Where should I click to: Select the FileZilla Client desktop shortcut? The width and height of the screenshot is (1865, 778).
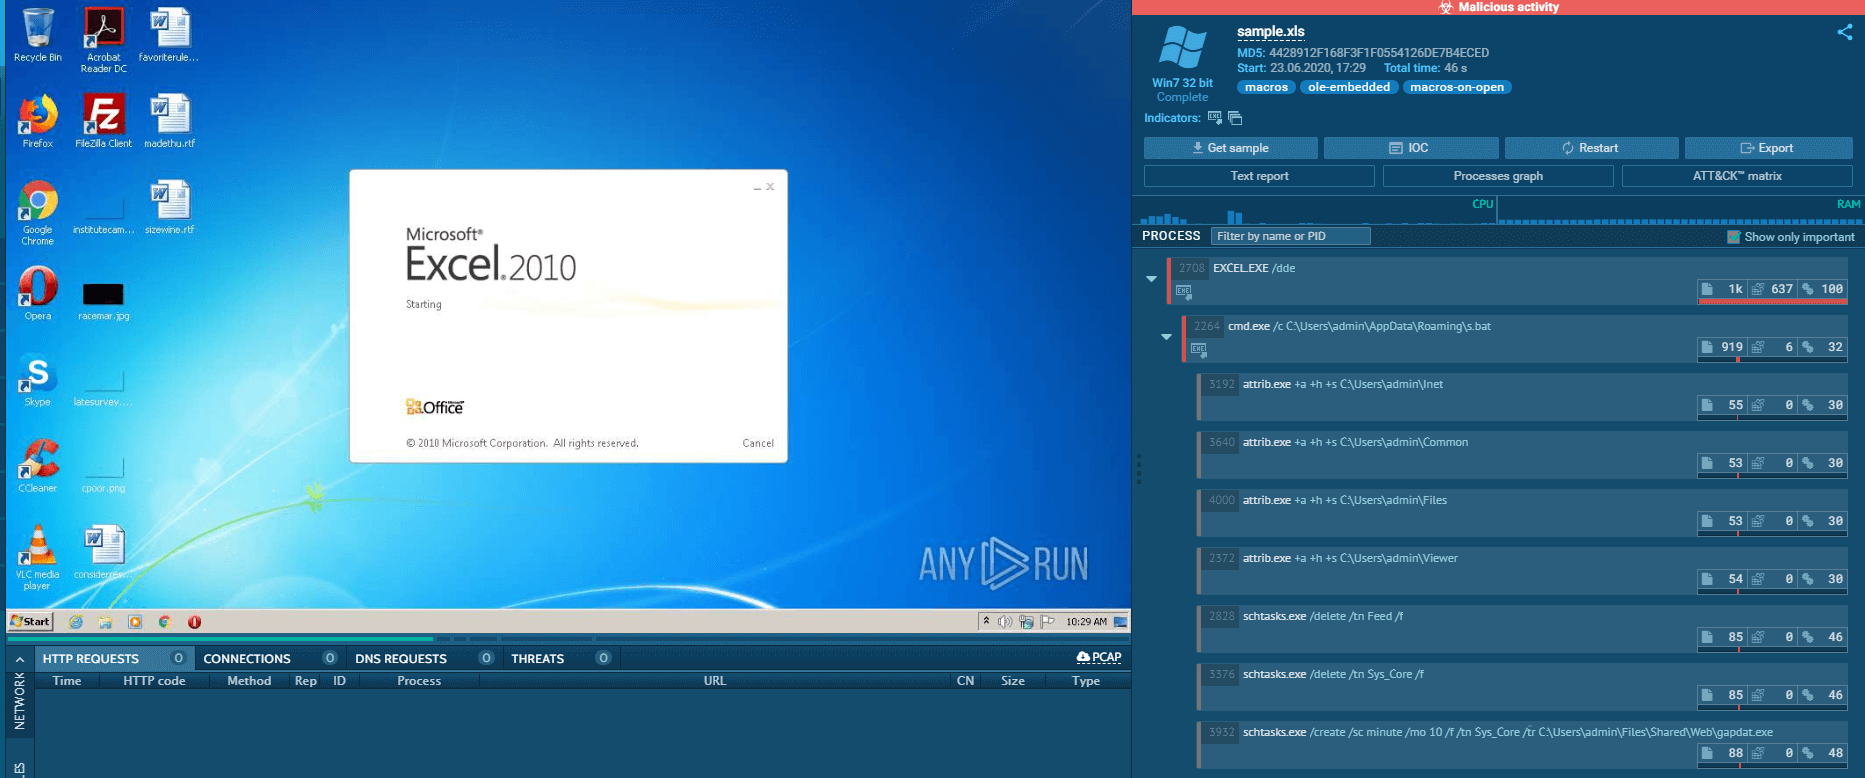(x=104, y=121)
